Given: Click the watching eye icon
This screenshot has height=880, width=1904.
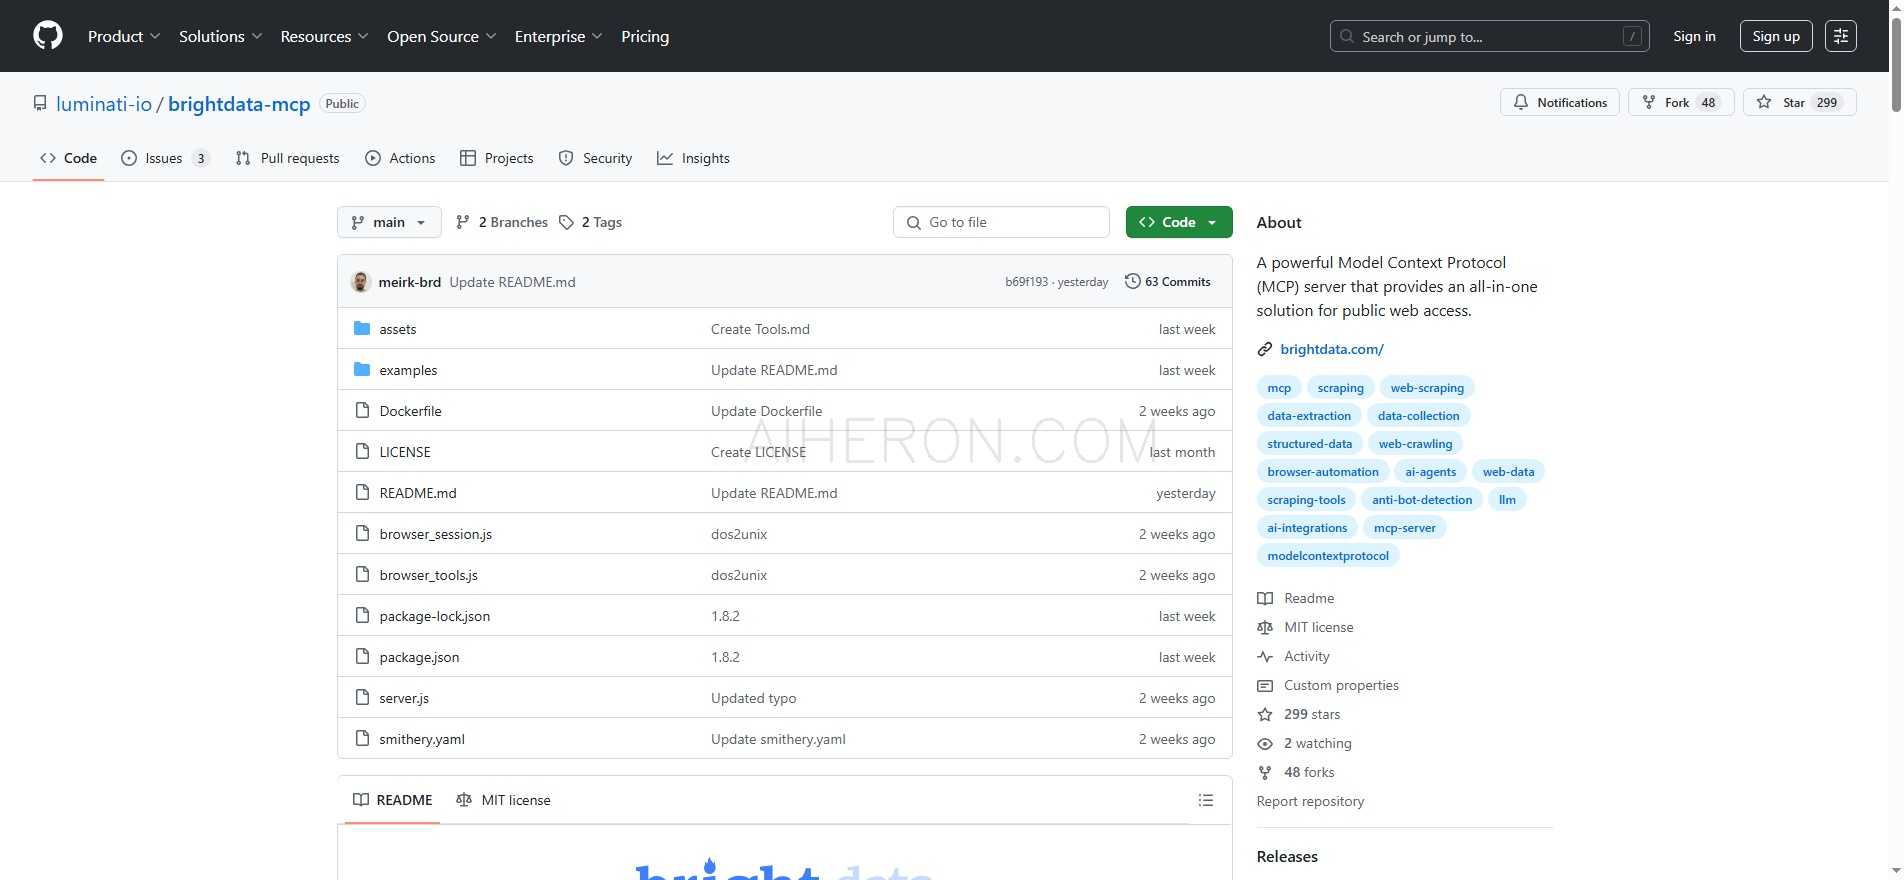Looking at the screenshot, I should pos(1265,743).
